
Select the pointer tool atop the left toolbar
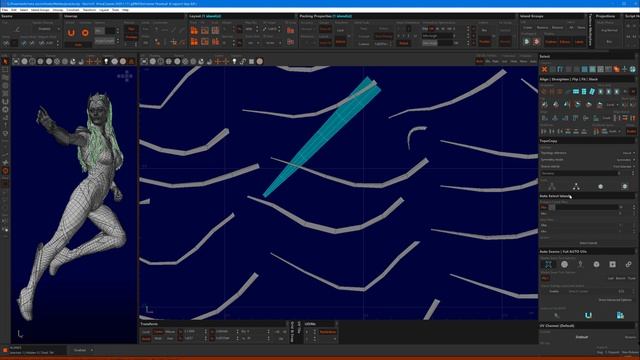[x=5, y=61]
